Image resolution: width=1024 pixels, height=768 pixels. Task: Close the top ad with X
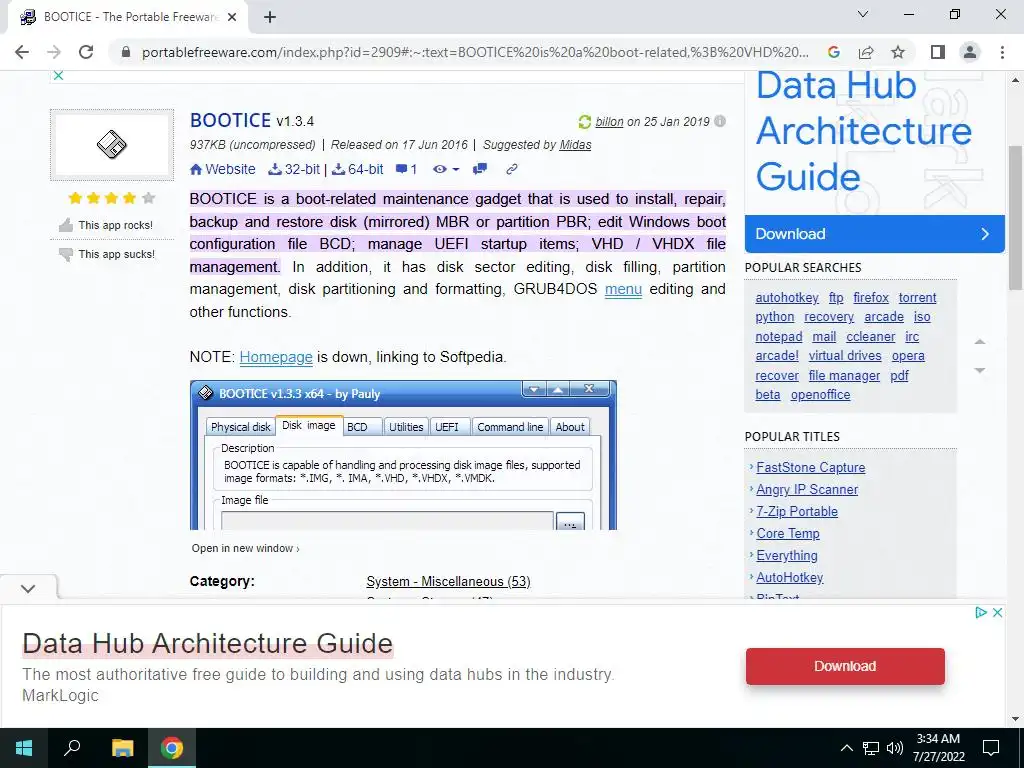point(58,76)
